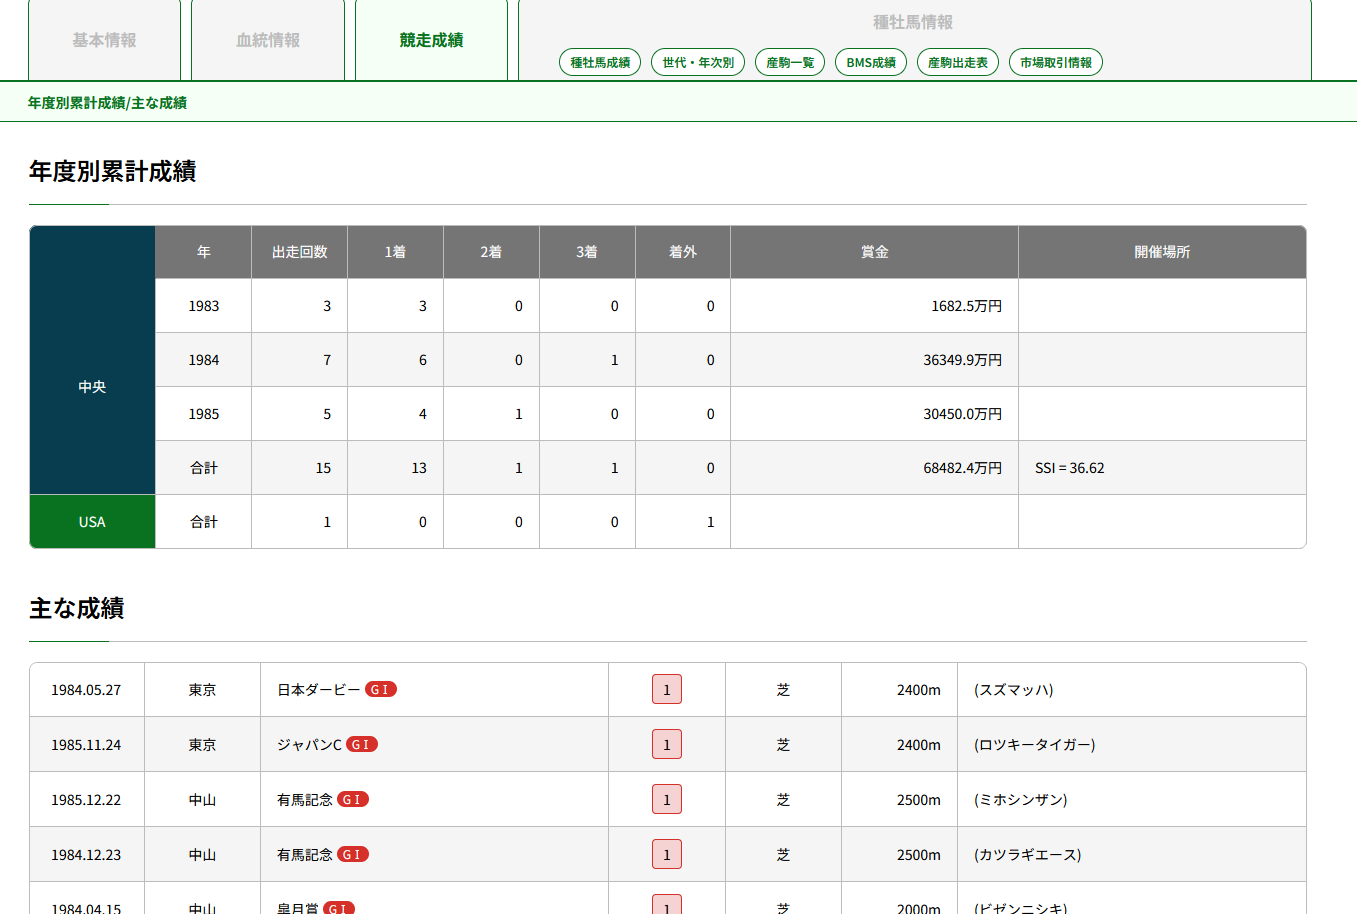1357x914 pixels.
Task: Select the 日本ダービー race name
Action: pyautogui.click(x=319, y=690)
